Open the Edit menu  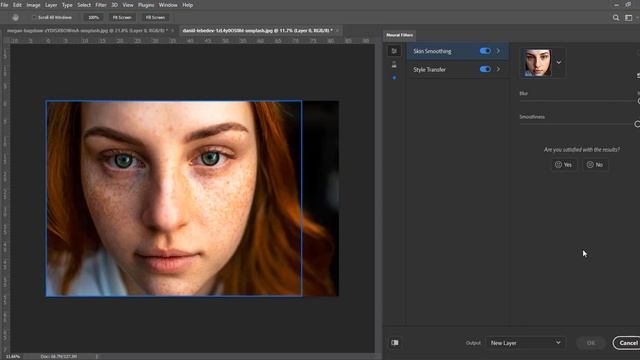tap(17, 5)
